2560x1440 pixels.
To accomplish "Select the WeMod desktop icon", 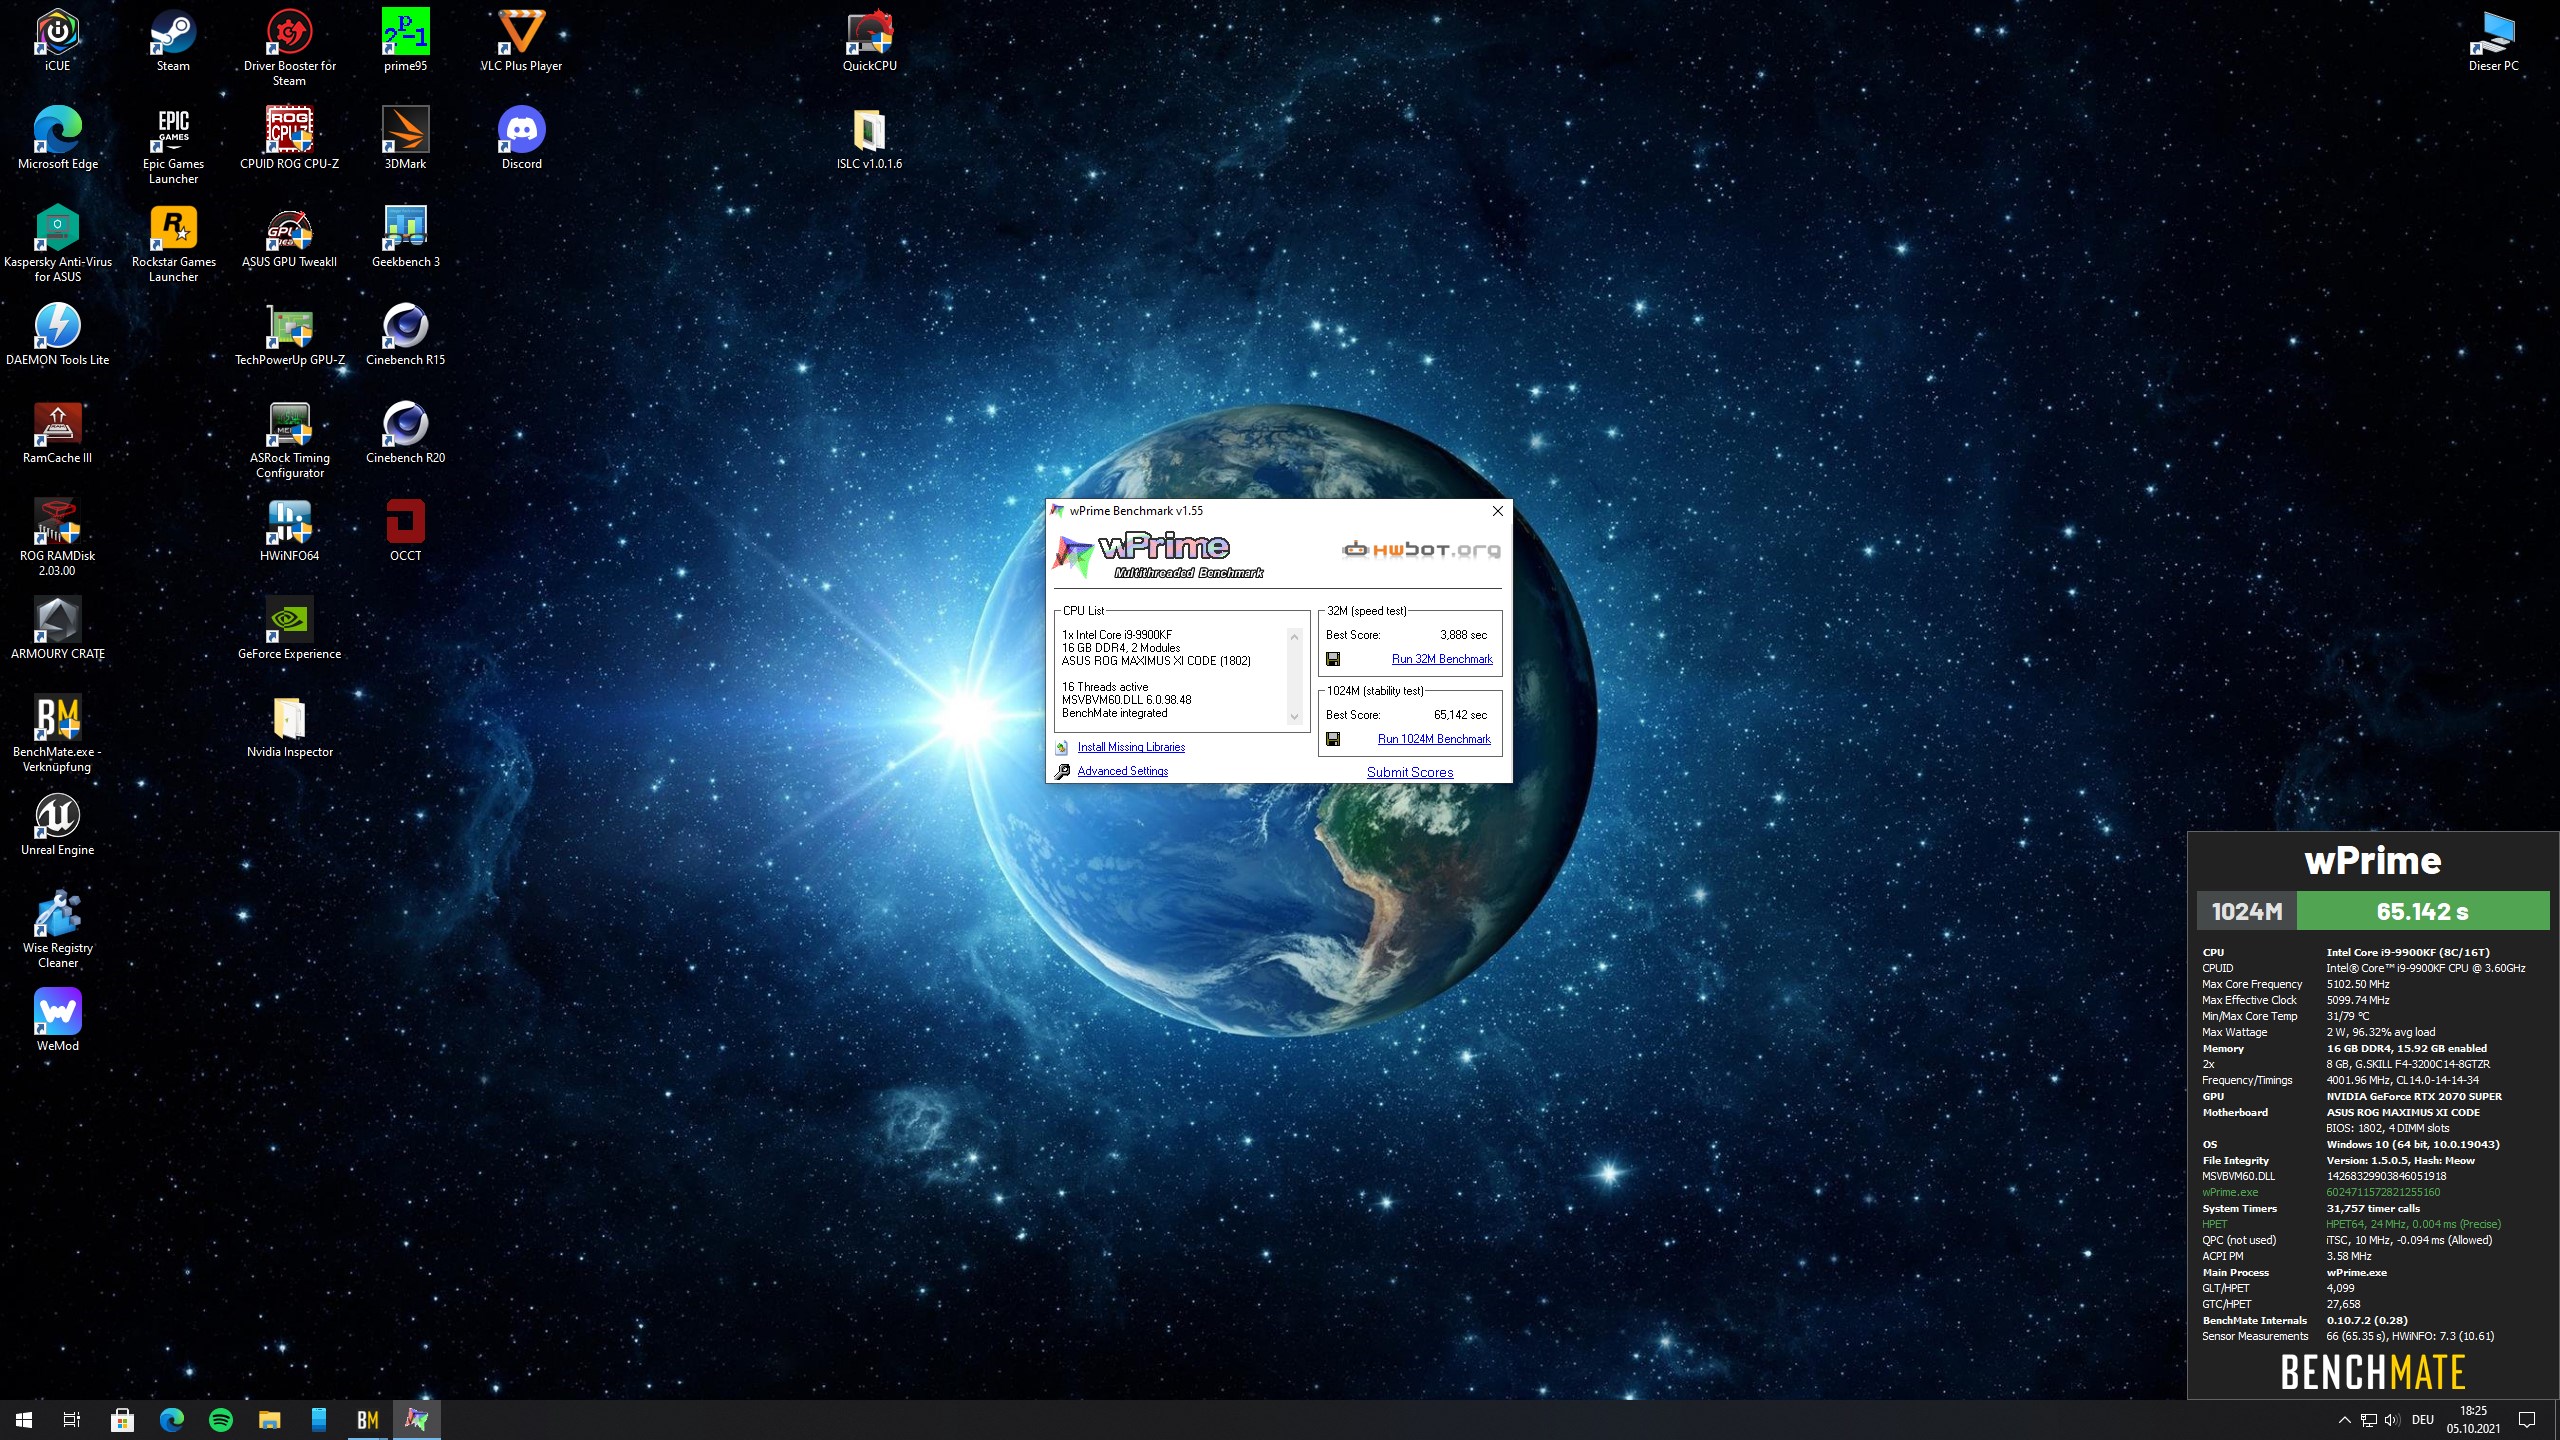I will pyautogui.click(x=57, y=1020).
